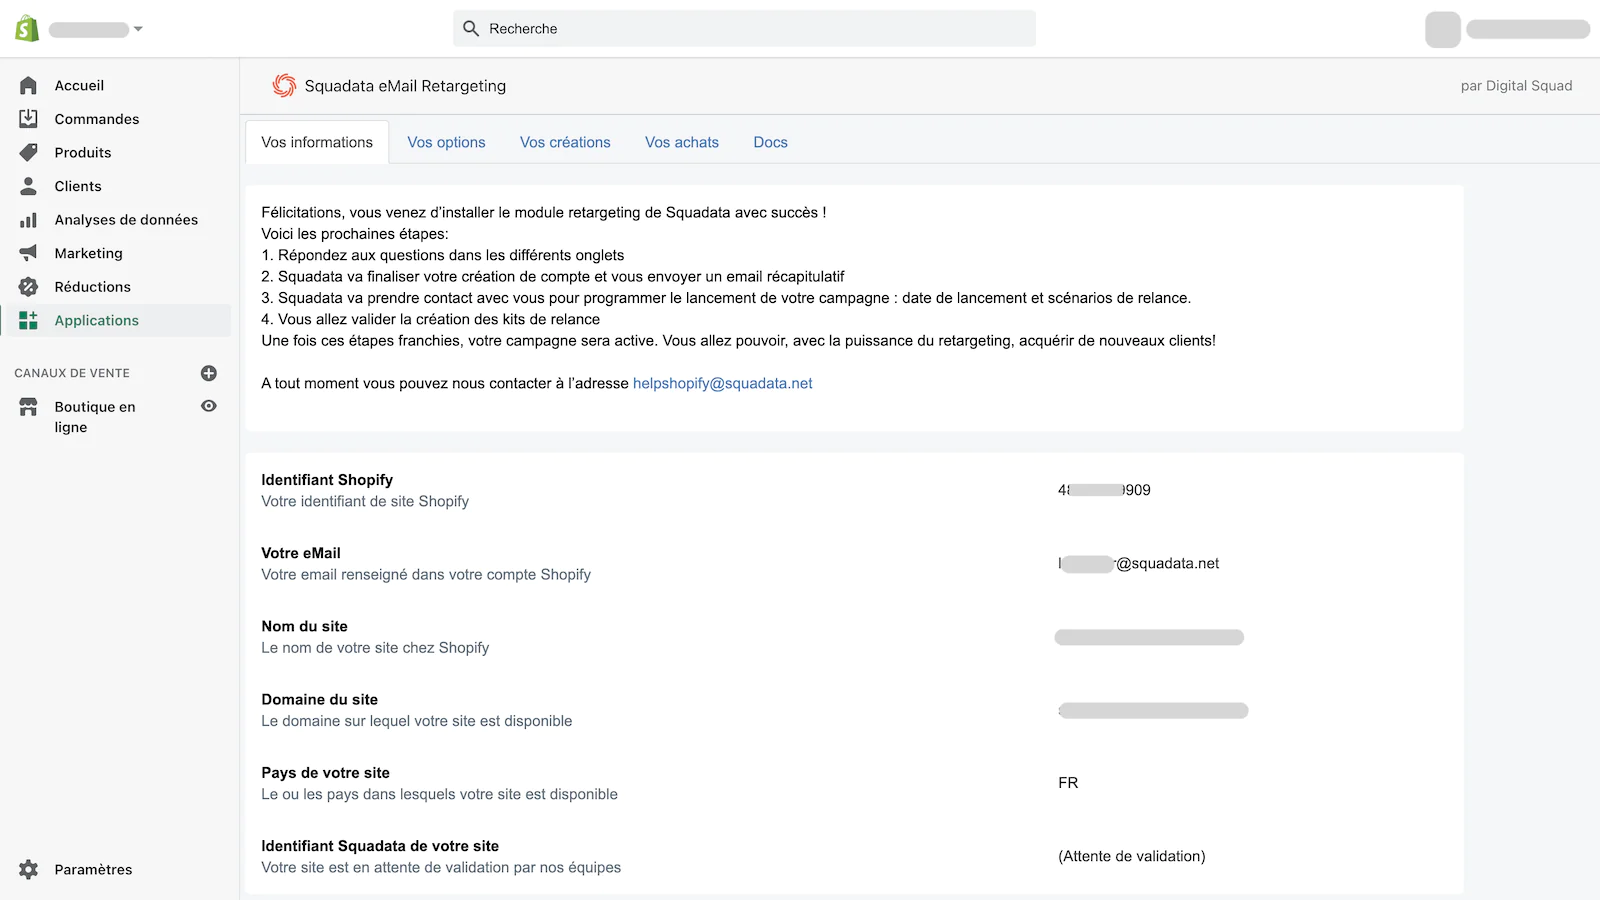Viewport: 1600px width, 900px height.
Task: Click the @squadata.net email value
Action: [x=1139, y=563]
